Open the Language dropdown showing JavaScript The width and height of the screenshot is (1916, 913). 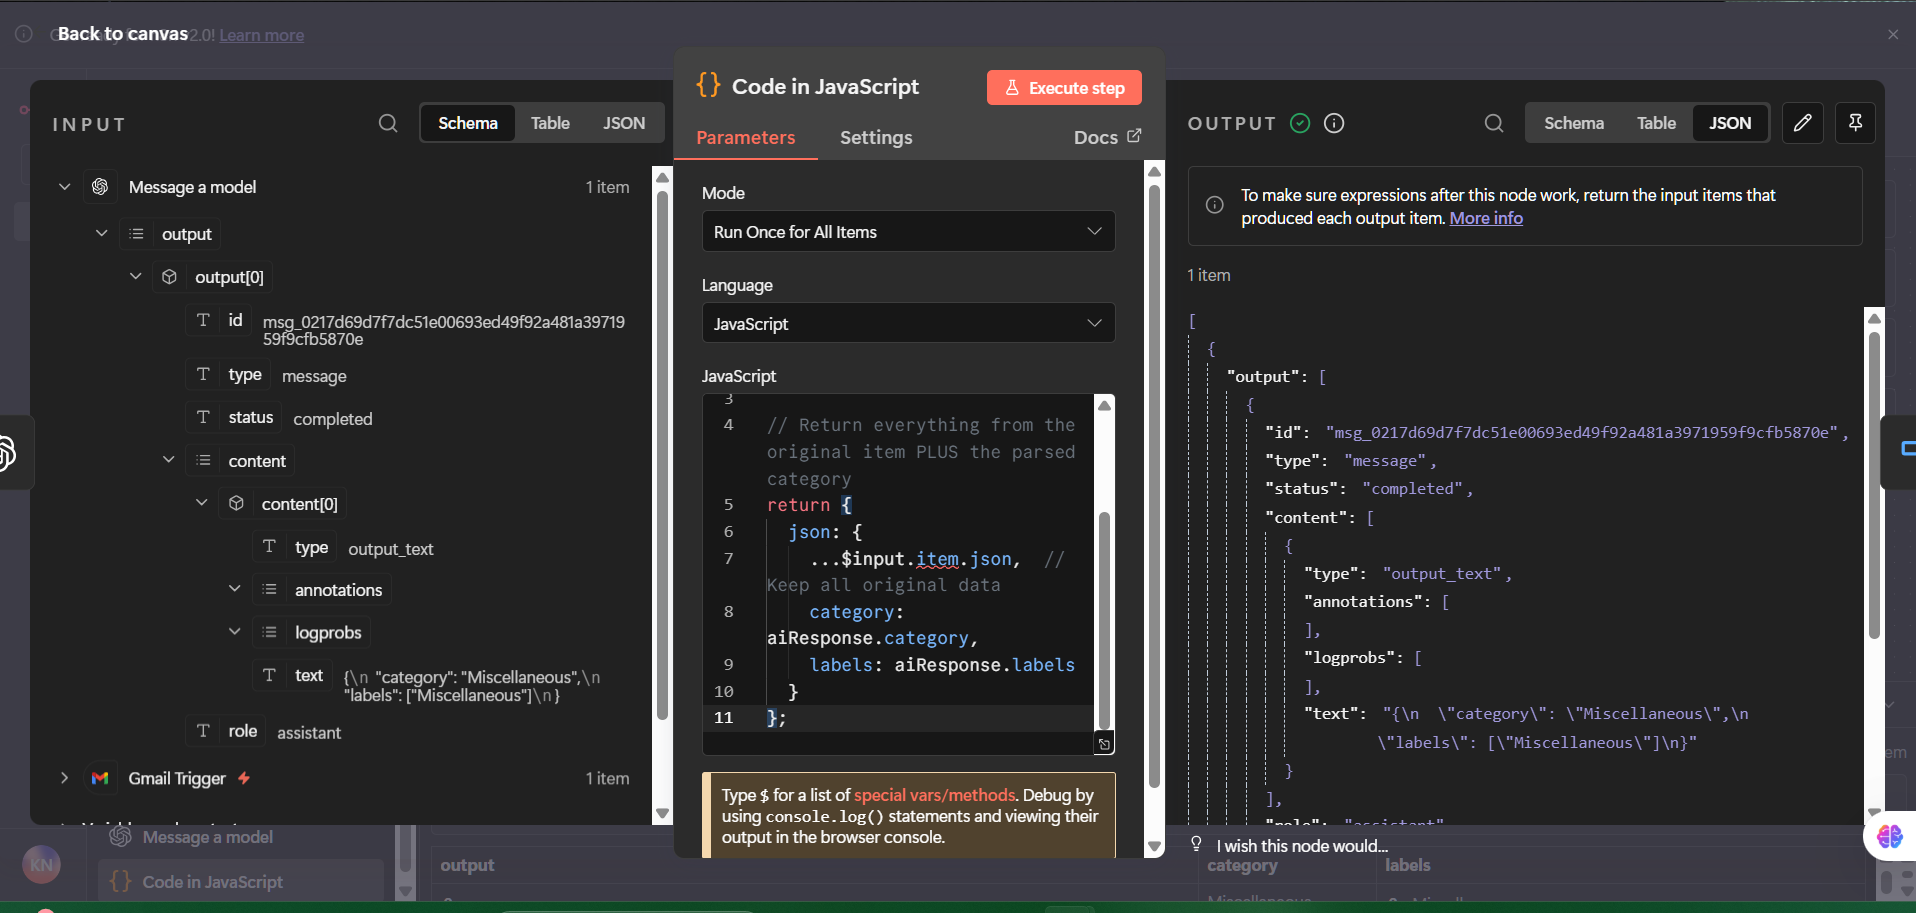pos(907,324)
